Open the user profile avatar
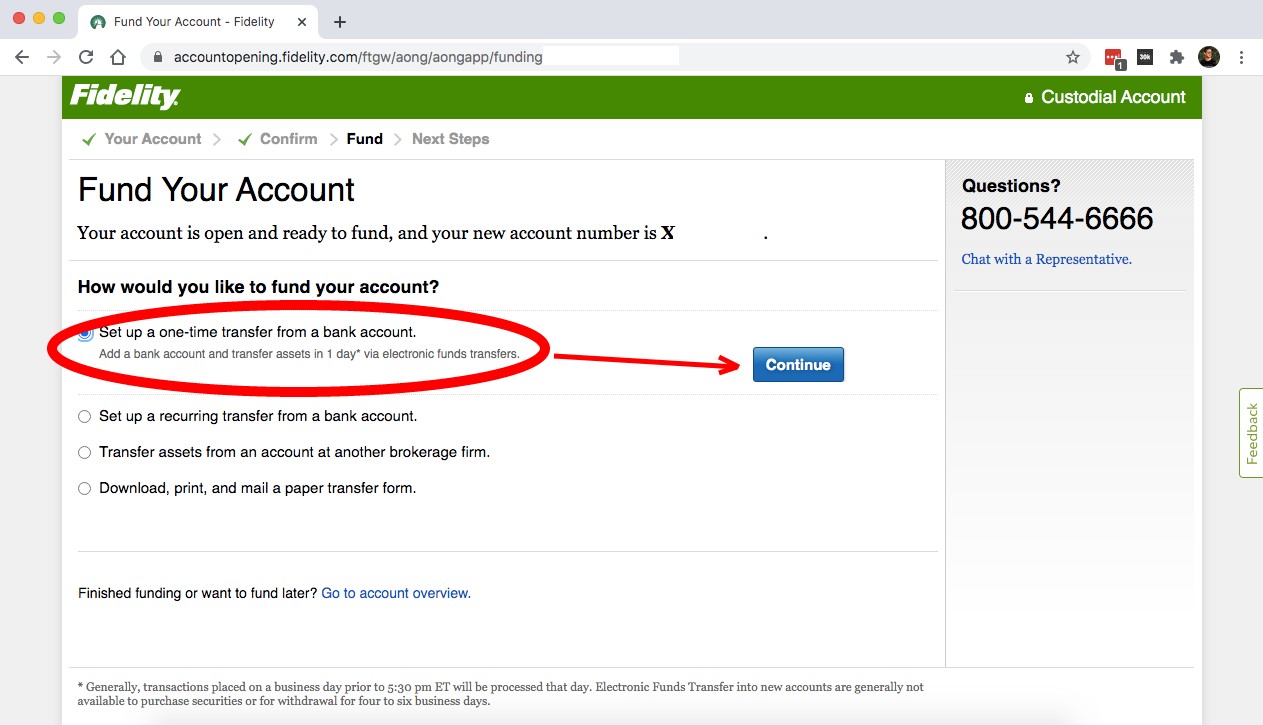Screen dimensions: 1263x725 coord(1209,57)
